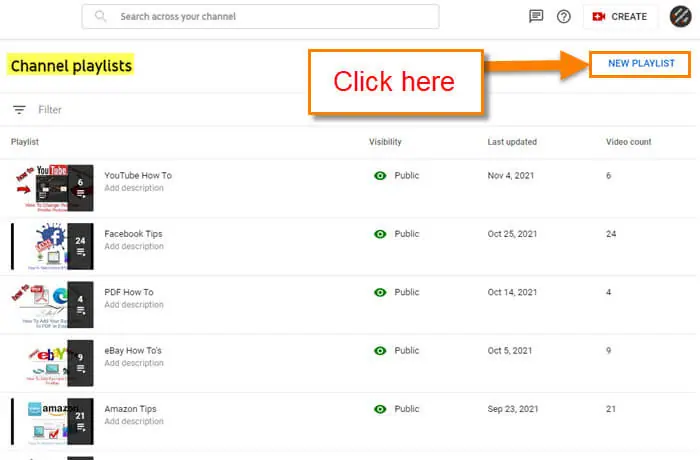Focus the Search across your channel field
This screenshot has width=700, height=460.
point(260,17)
